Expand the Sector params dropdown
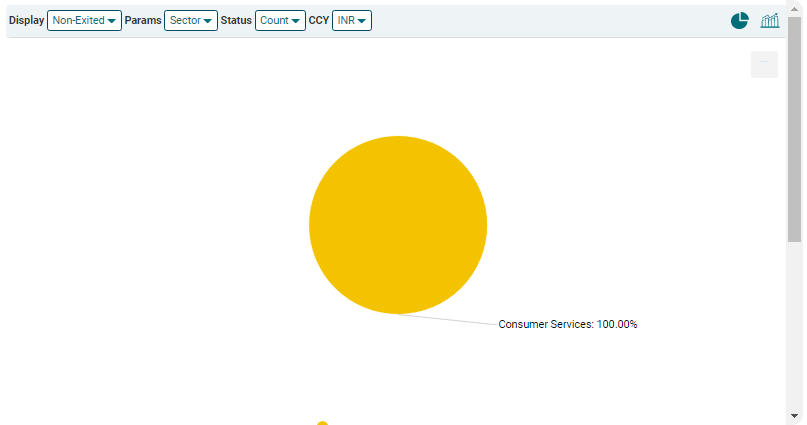 click(190, 21)
